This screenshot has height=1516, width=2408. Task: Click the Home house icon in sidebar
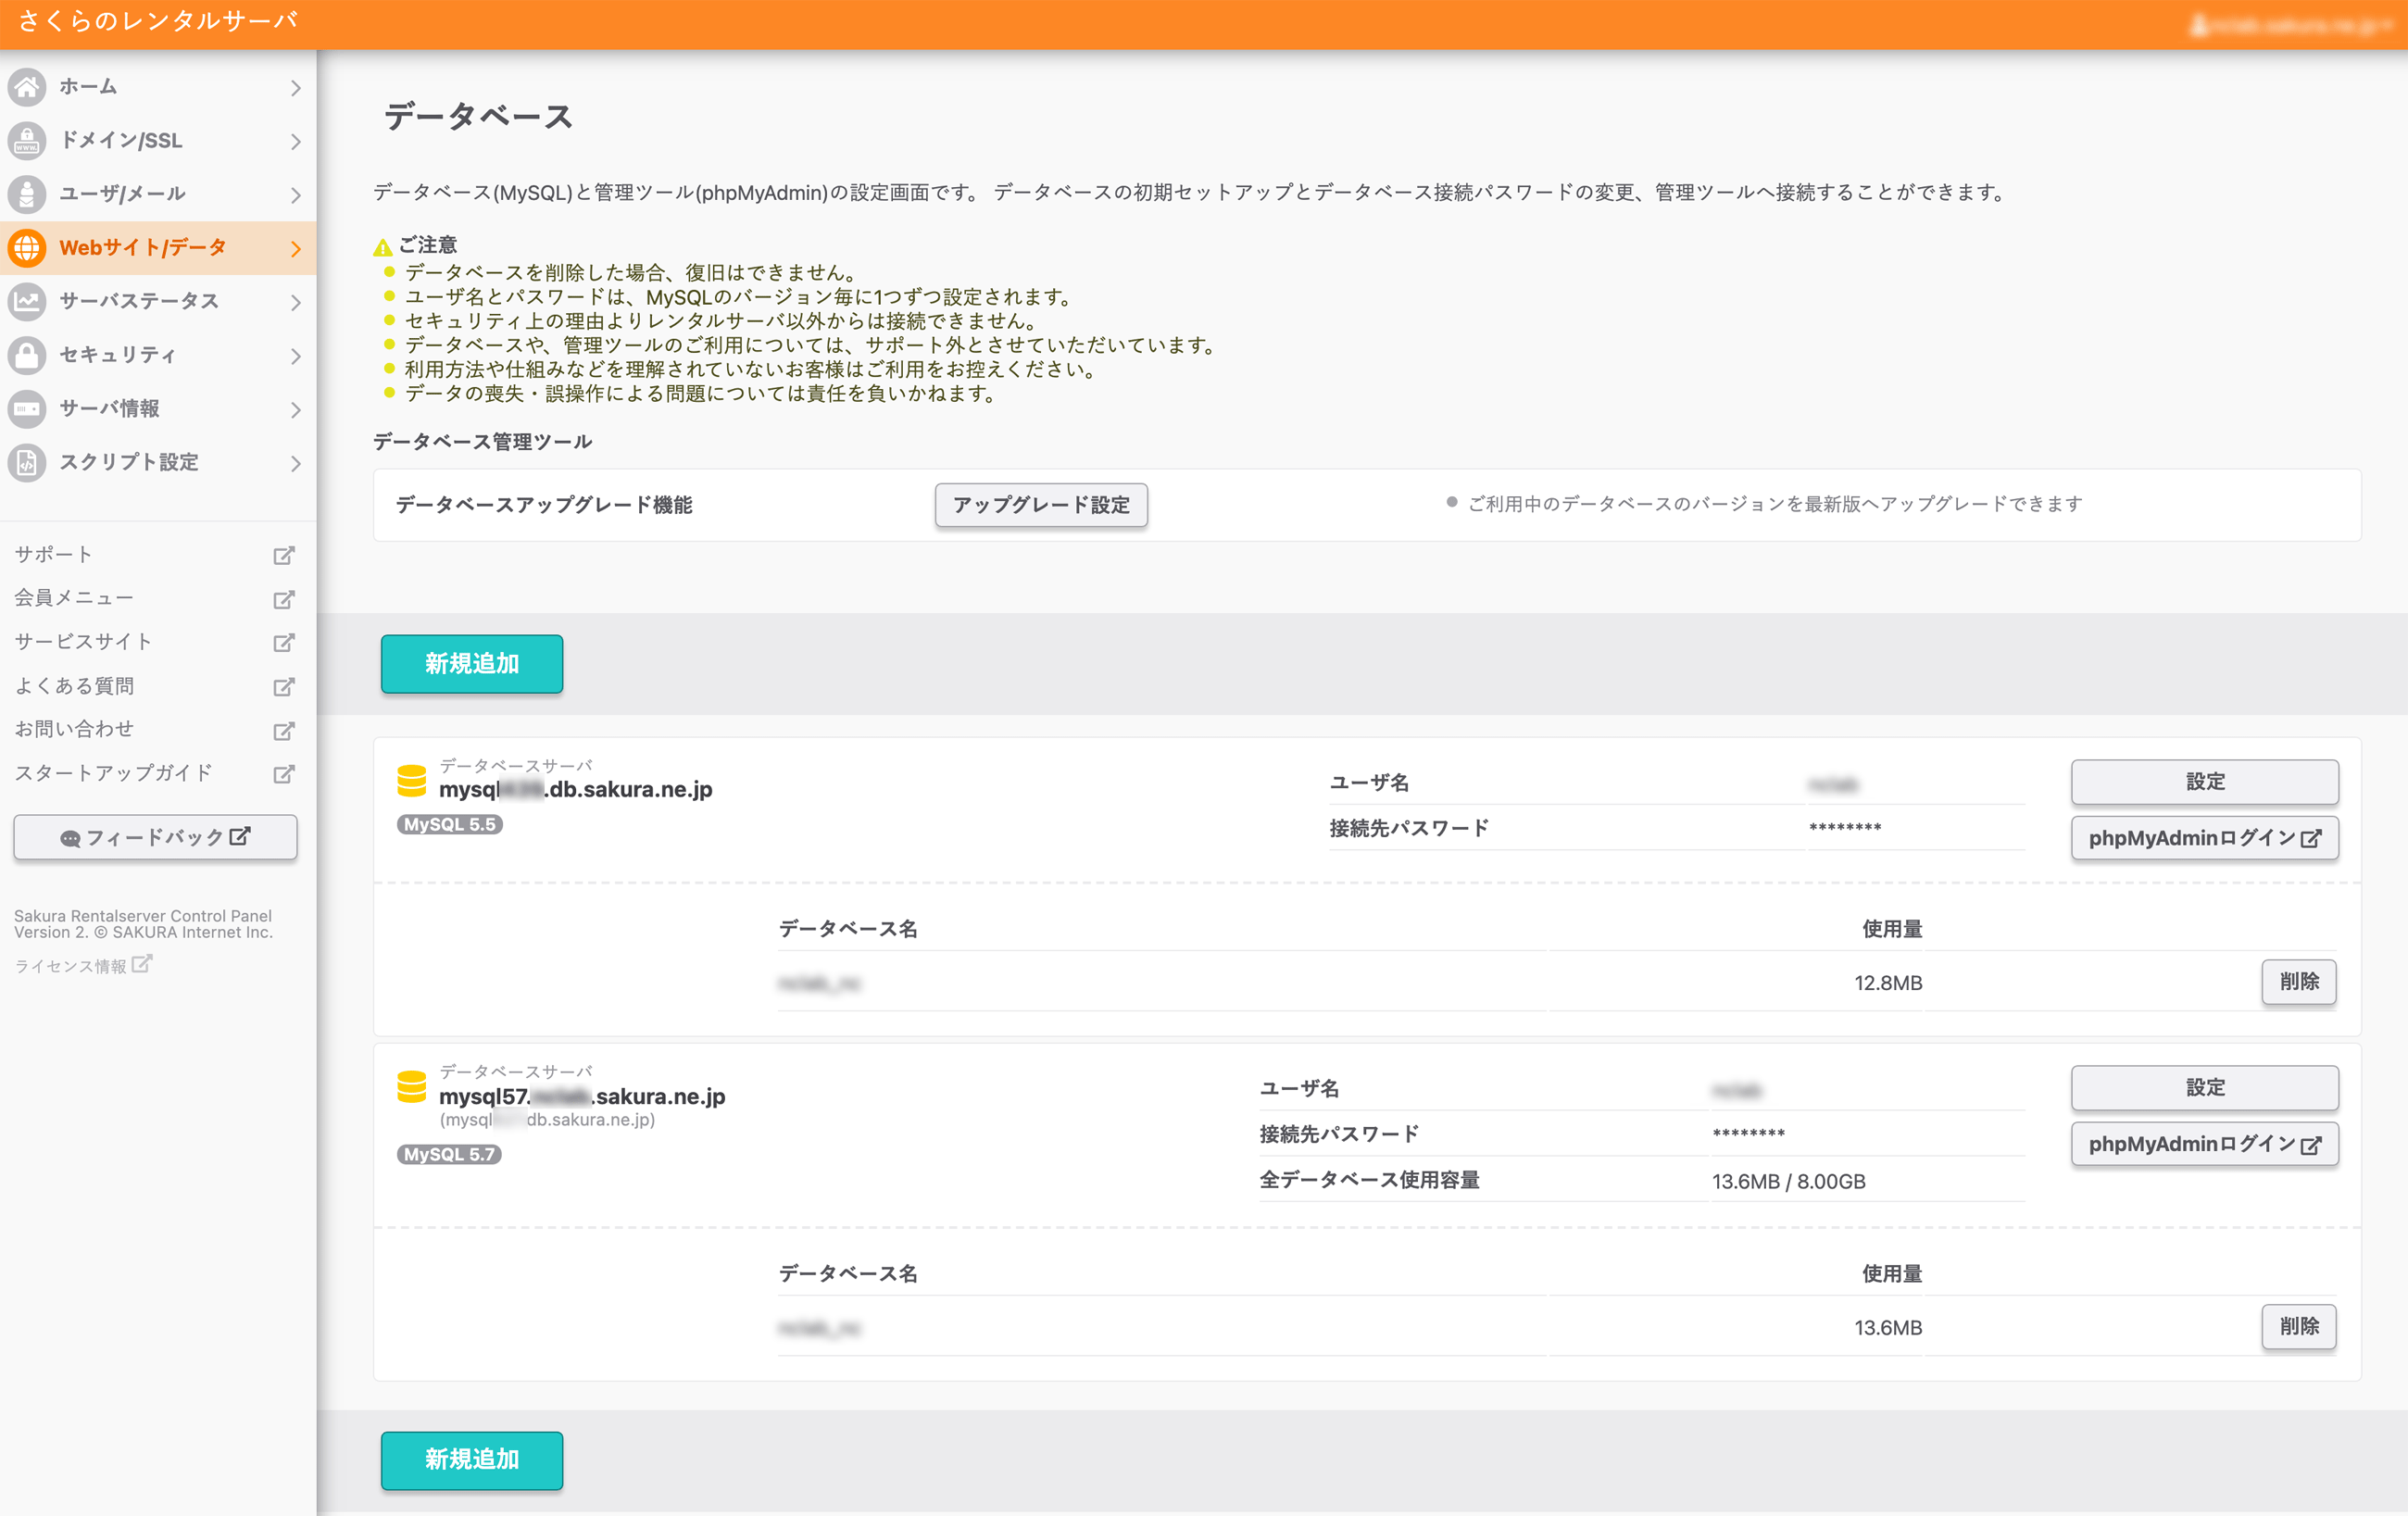[x=27, y=87]
